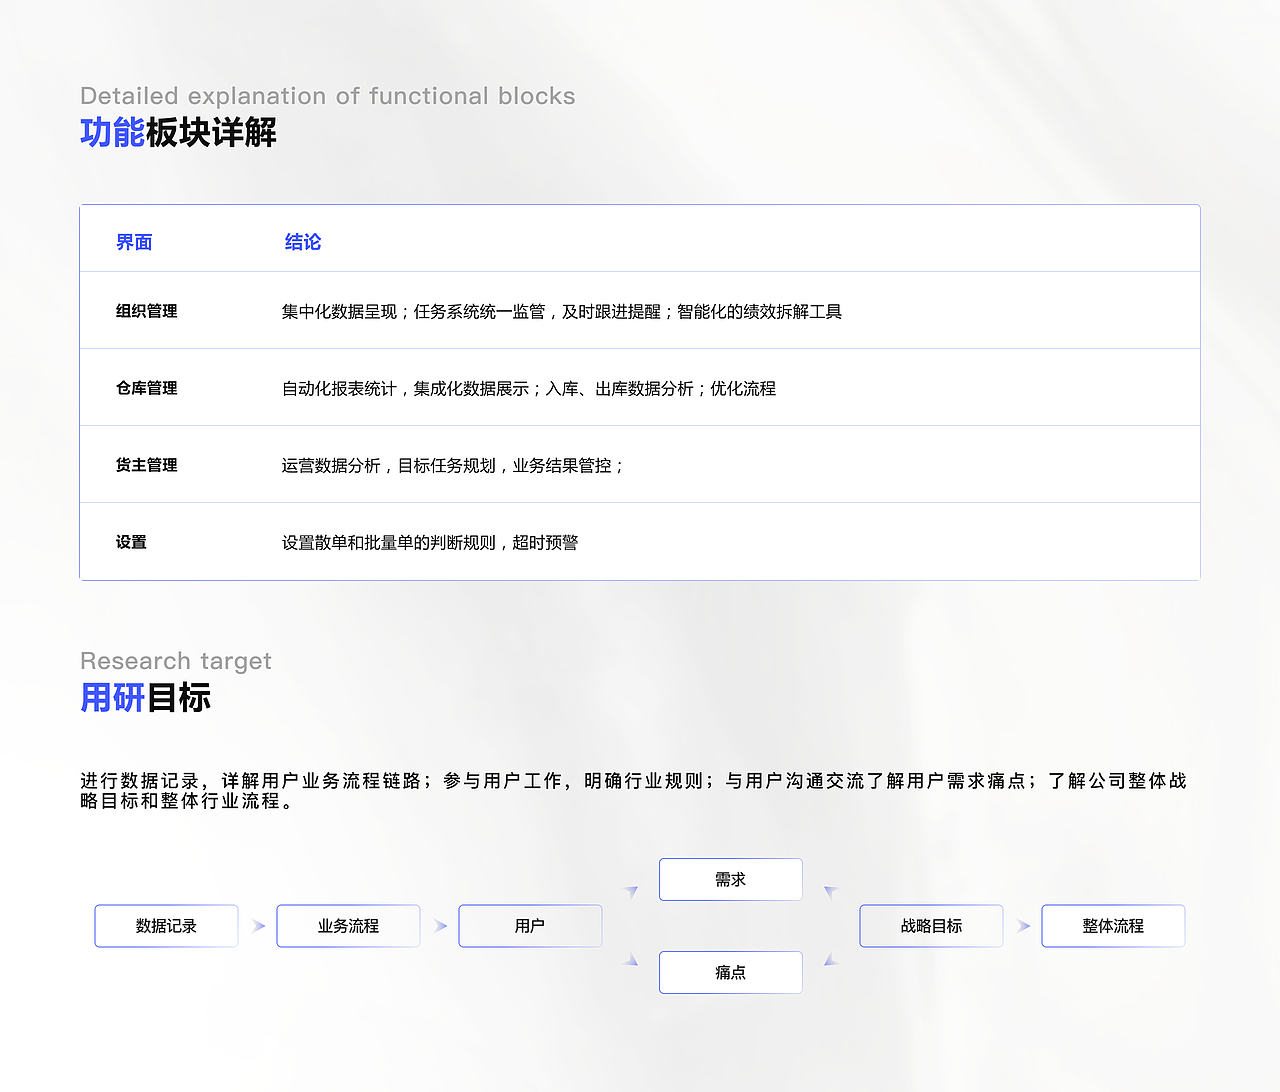
Task: Click the 用户 node in the flow diagram
Action: (530, 926)
